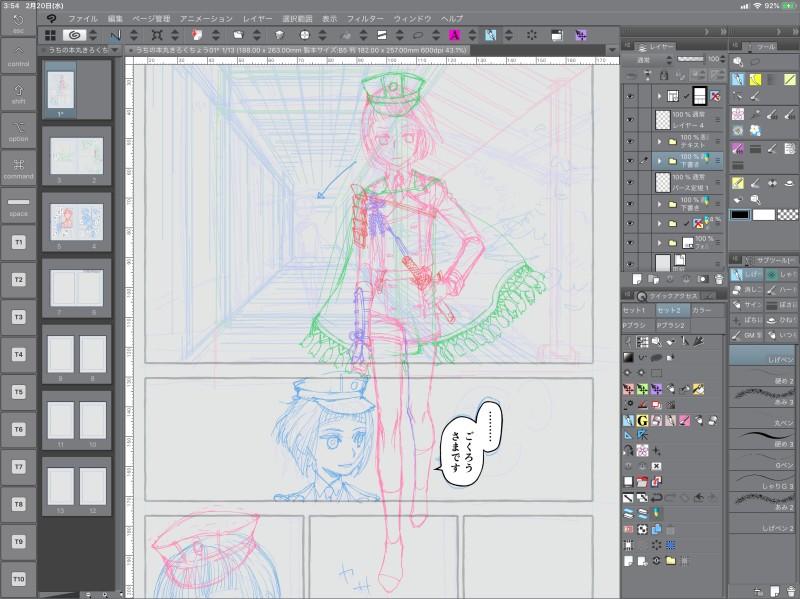
Task: Adjust the layer opacity 100 stepper
Action: (x=721, y=59)
